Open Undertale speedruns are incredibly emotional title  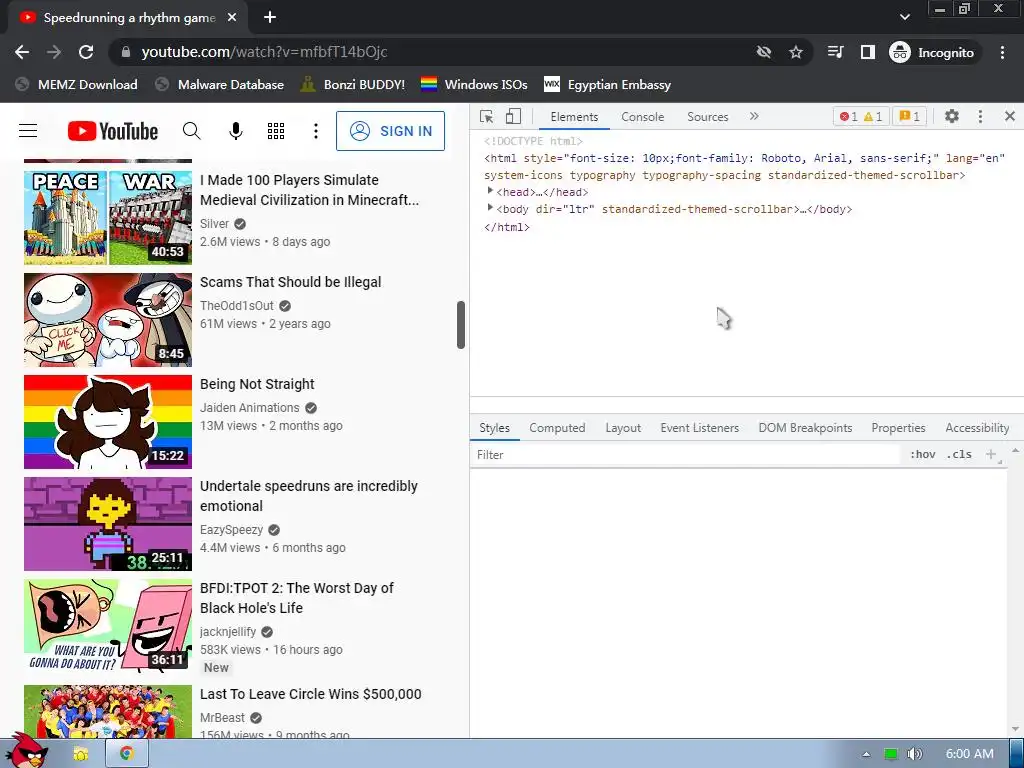(x=309, y=496)
